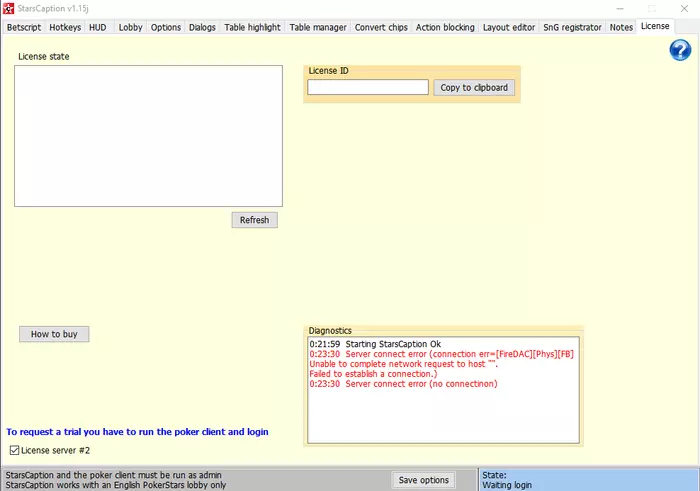Select the HUD tab
This screenshot has height=491, width=700.
[x=98, y=27]
